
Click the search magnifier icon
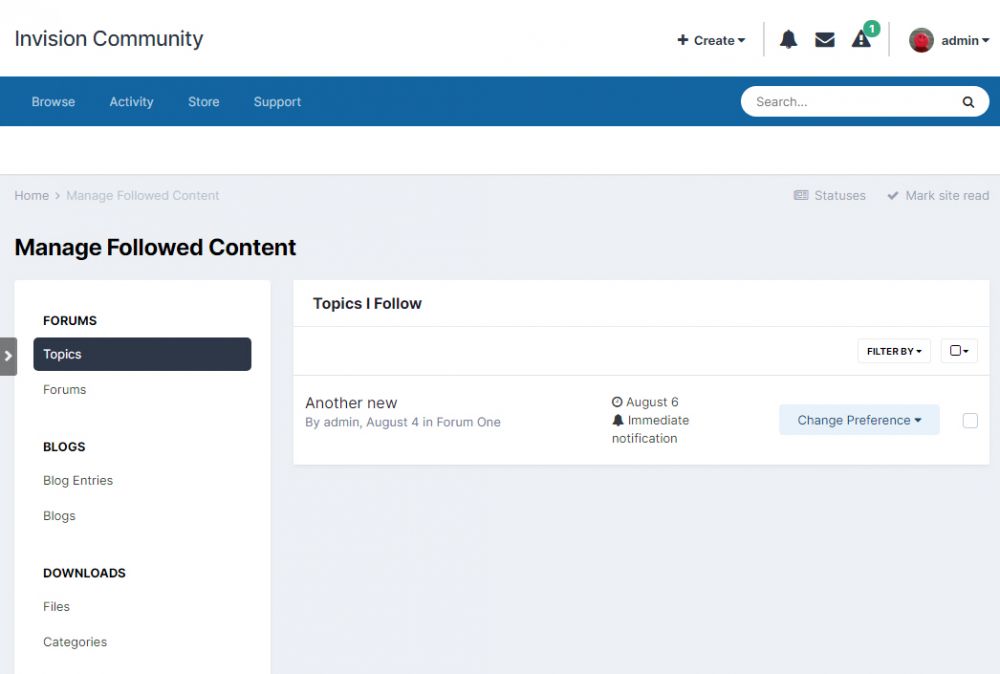tap(967, 102)
